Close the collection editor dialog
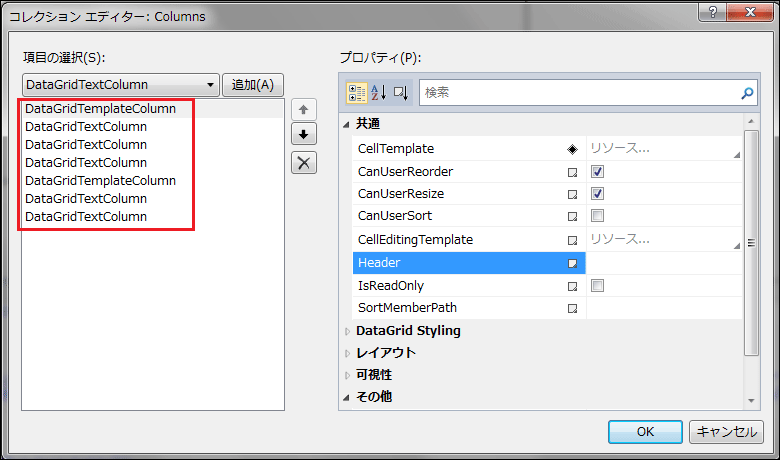 (750, 11)
